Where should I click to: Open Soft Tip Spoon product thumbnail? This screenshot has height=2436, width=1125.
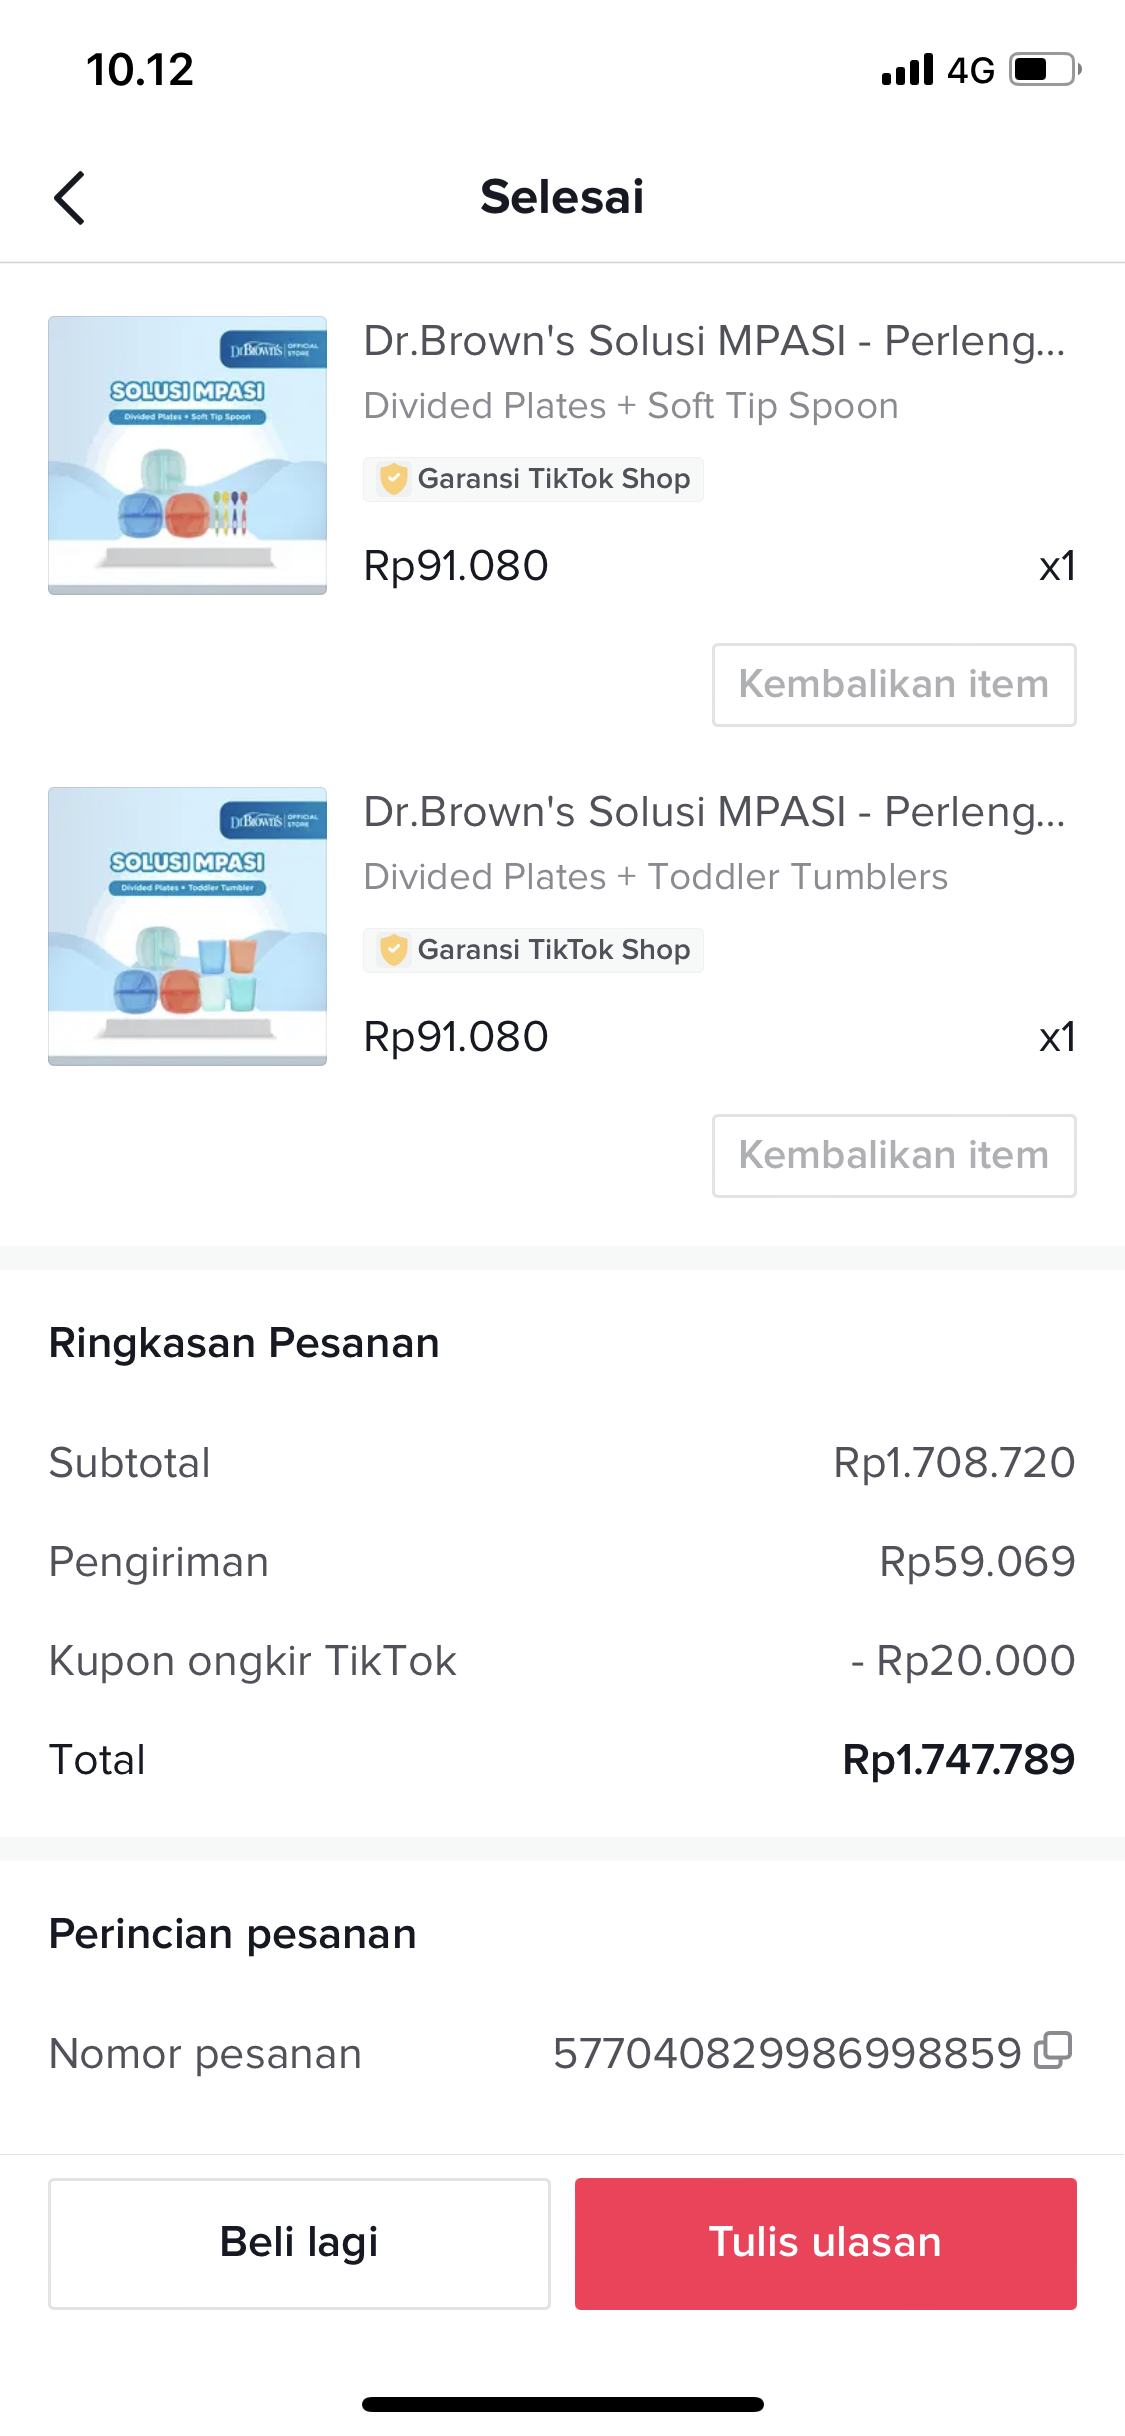click(x=188, y=456)
